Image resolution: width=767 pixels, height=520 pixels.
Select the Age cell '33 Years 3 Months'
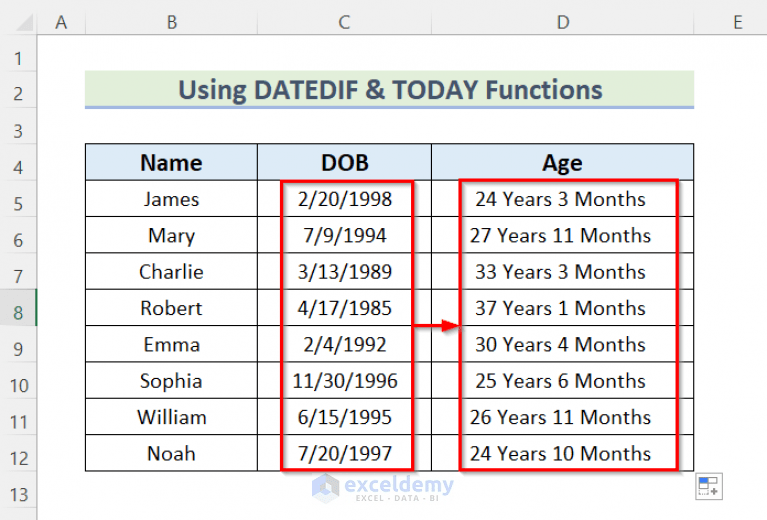point(563,271)
